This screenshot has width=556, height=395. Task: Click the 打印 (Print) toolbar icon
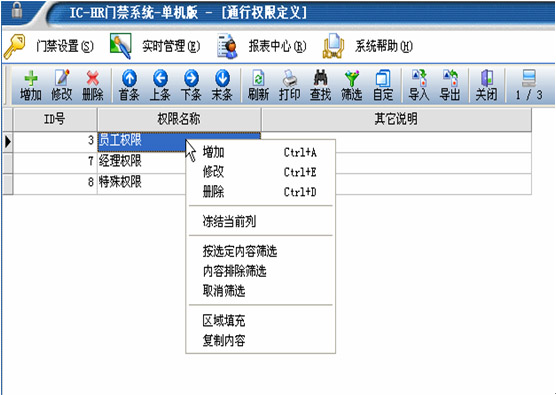coord(290,85)
